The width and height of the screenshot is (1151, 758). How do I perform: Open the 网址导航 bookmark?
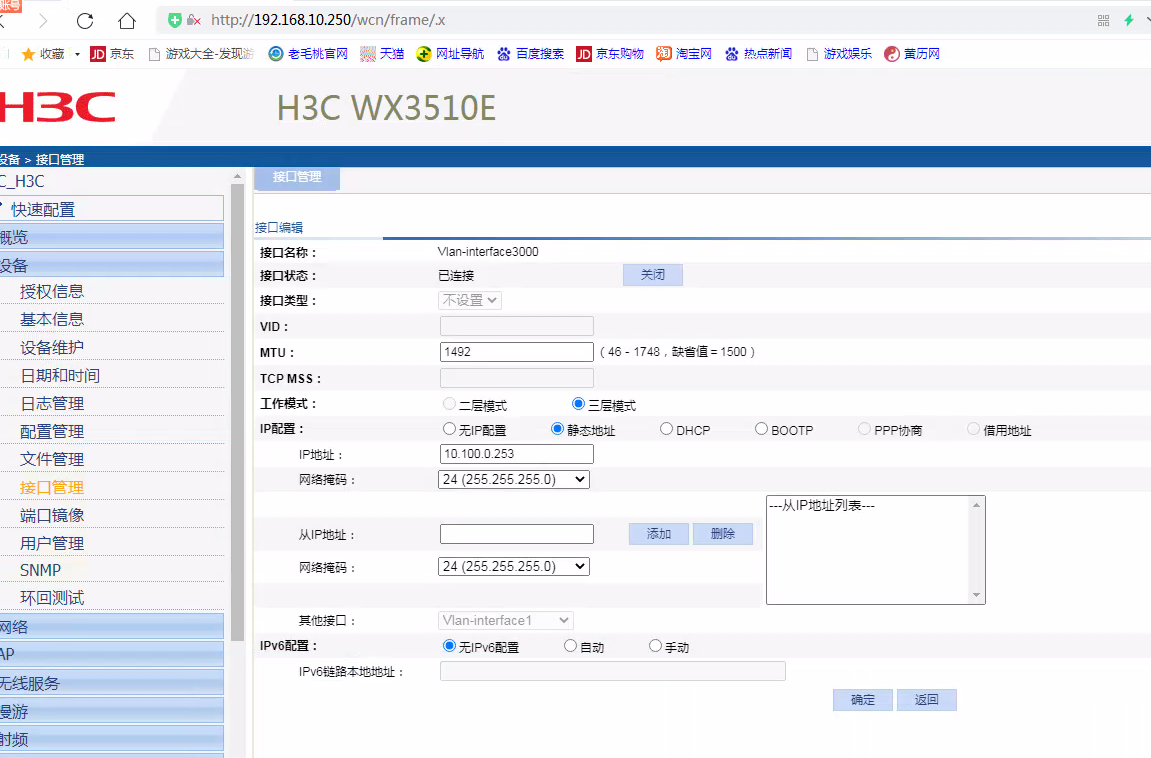(x=450, y=54)
